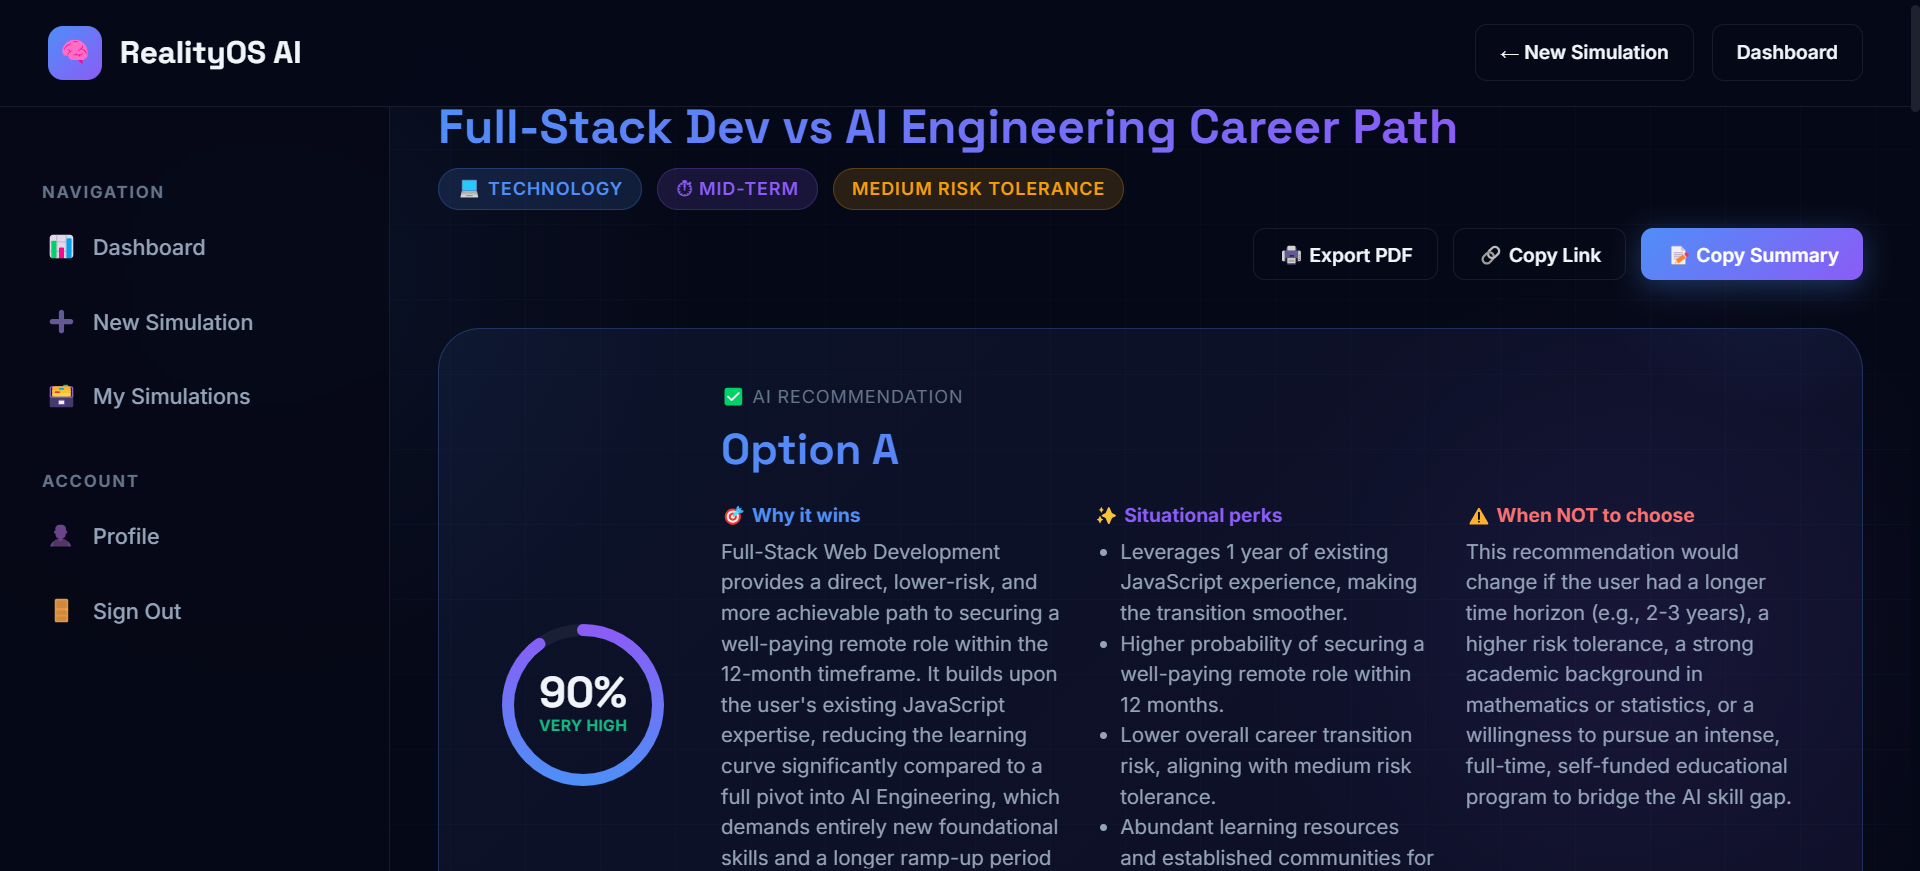Click the laptop icon in TECHNOLOGY tag
This screenshot has height=871, width=1920.
click(469, 189)
